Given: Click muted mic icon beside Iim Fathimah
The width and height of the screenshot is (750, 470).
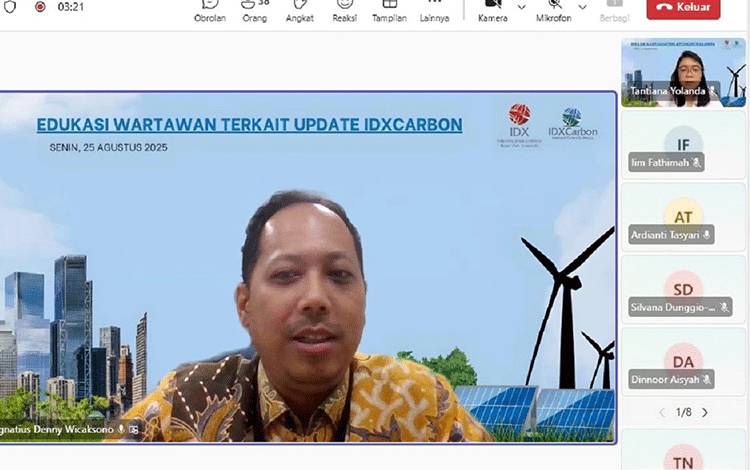Looking at the screenshot, I should point(696,163).
